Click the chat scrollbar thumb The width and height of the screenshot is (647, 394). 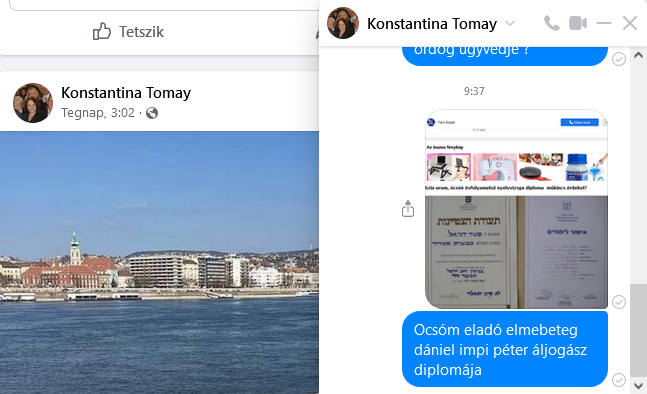tap(638, 330)
